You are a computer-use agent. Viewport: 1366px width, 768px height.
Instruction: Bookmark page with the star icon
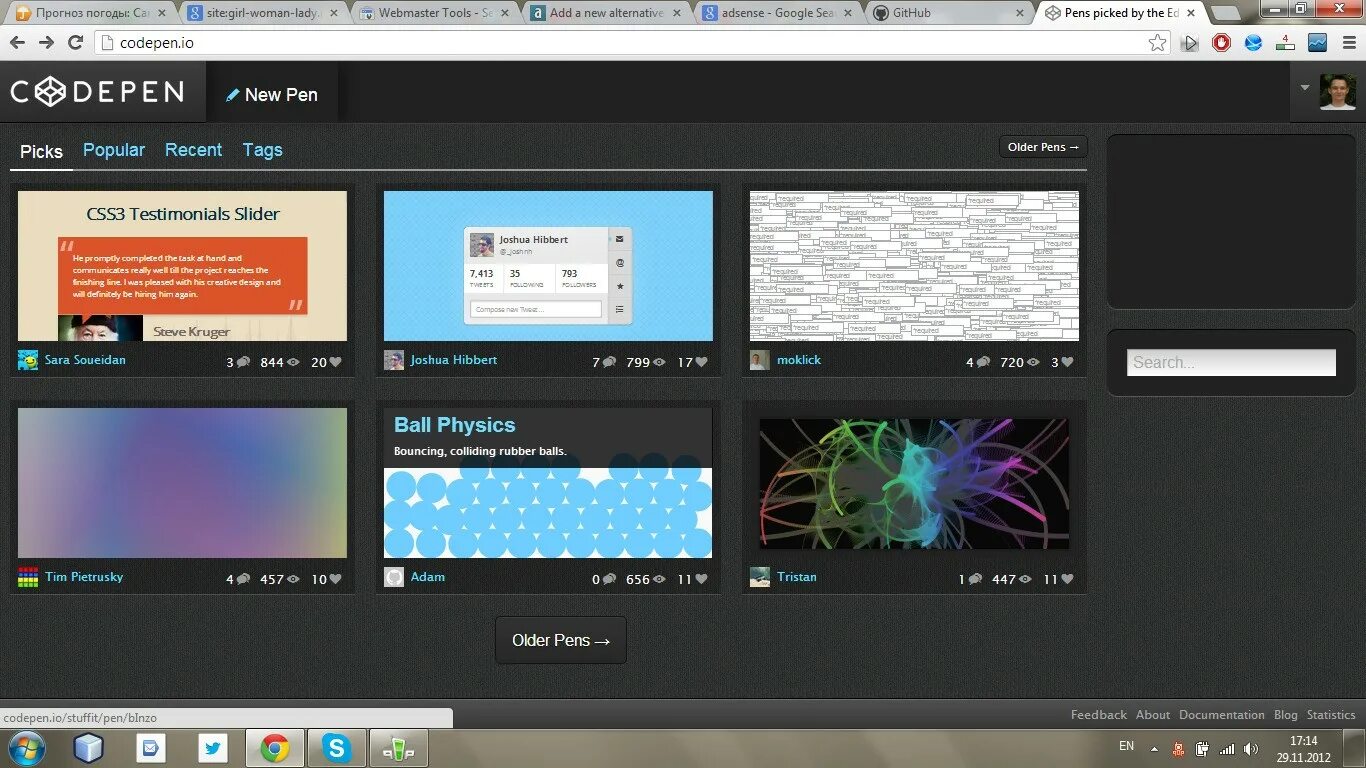click(1157, 43)
